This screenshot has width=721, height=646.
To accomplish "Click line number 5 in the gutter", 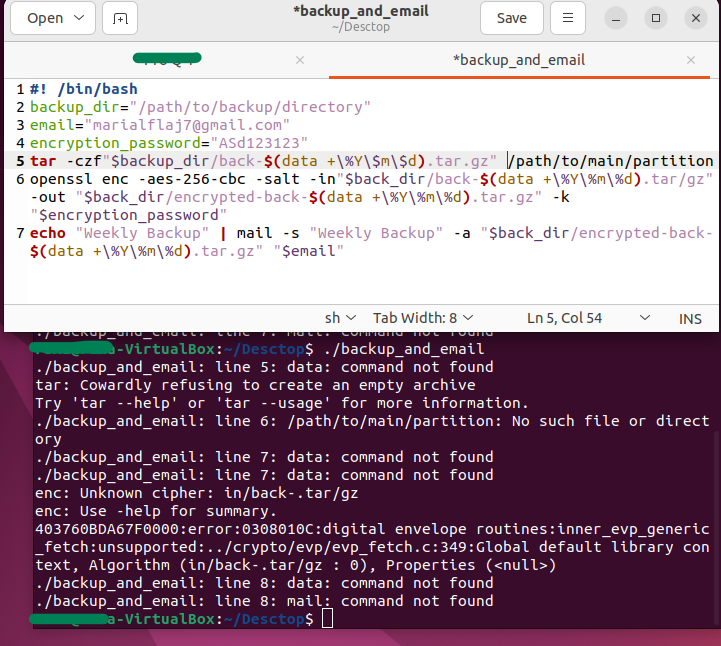I will (20, 161).
